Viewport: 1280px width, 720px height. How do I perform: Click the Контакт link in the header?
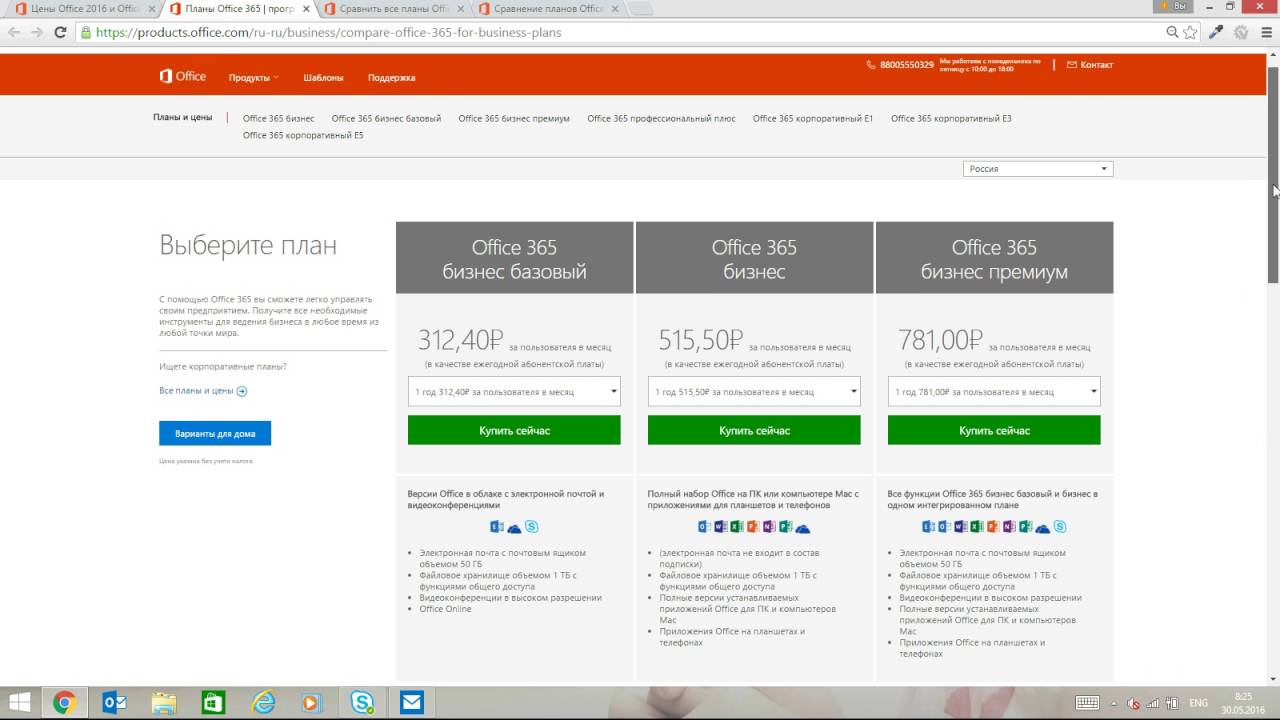coord(1096,65)
